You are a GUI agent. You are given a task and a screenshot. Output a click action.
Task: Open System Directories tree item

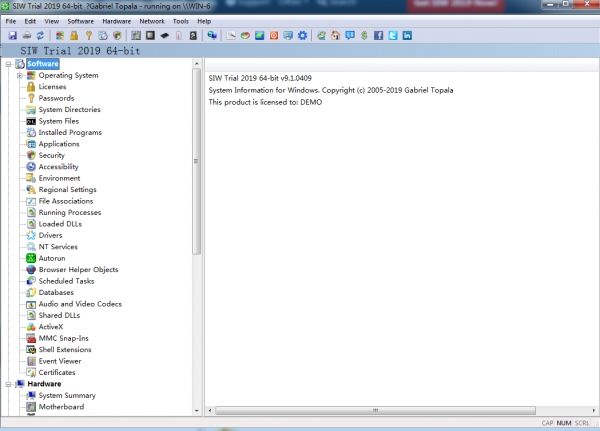69,110
